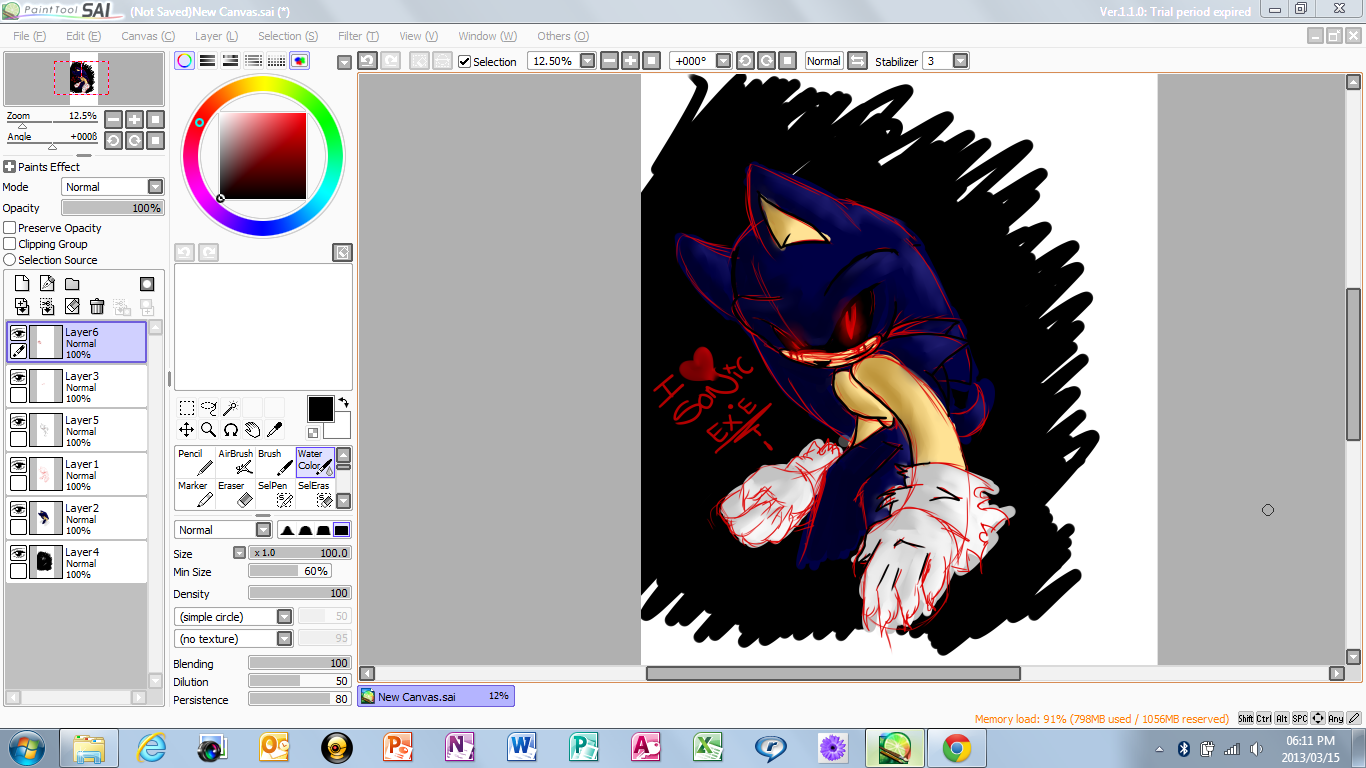Adjust the brush Density slider
The image size is (1366, 768).
coord(299,593)
